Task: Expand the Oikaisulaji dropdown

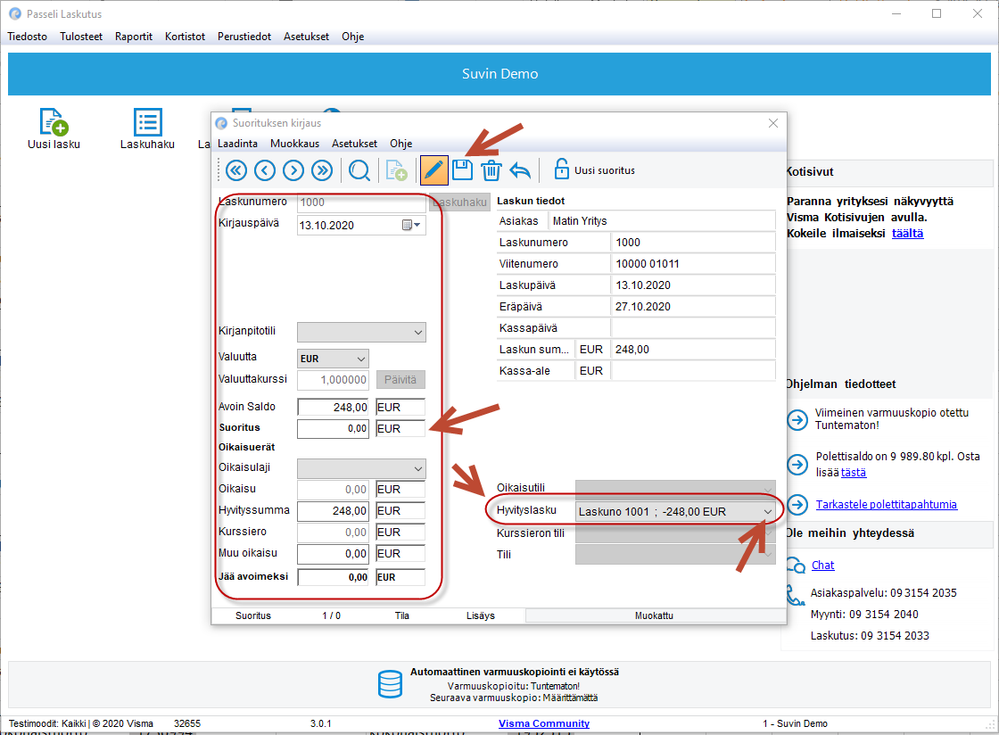Action: click(x=418, y=469)
